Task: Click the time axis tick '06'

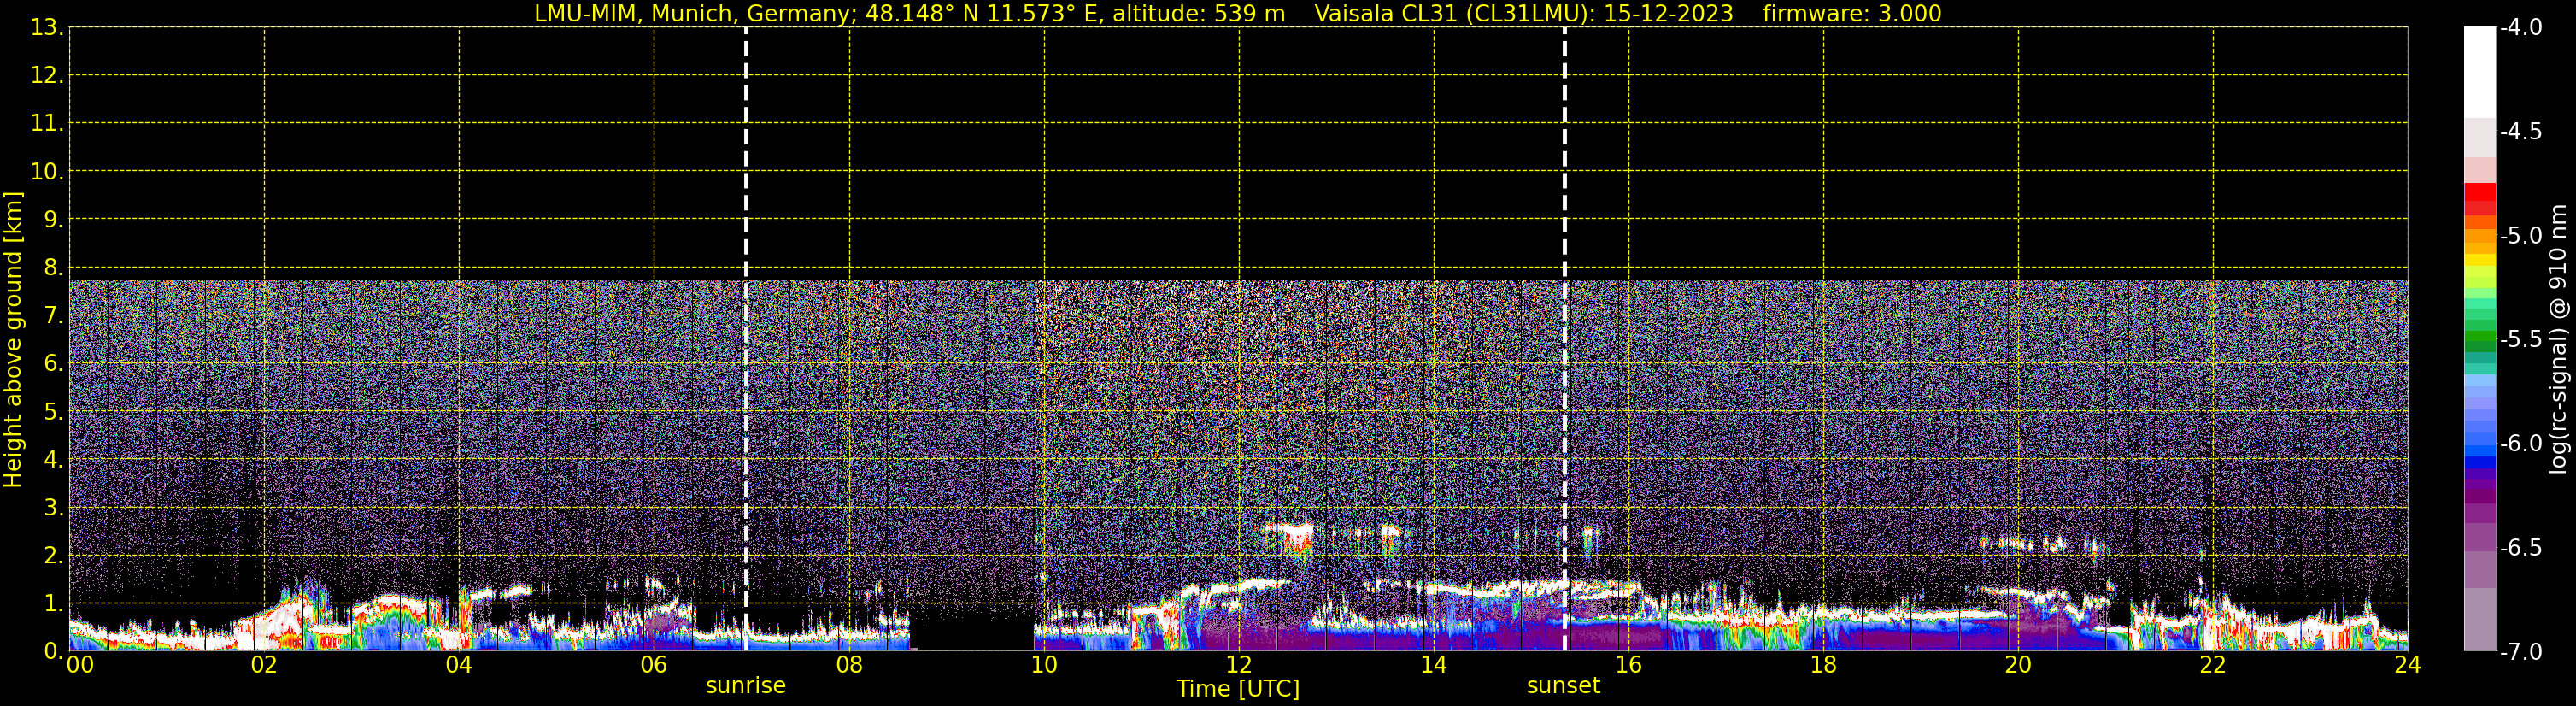Action: (x=654, y=665)
